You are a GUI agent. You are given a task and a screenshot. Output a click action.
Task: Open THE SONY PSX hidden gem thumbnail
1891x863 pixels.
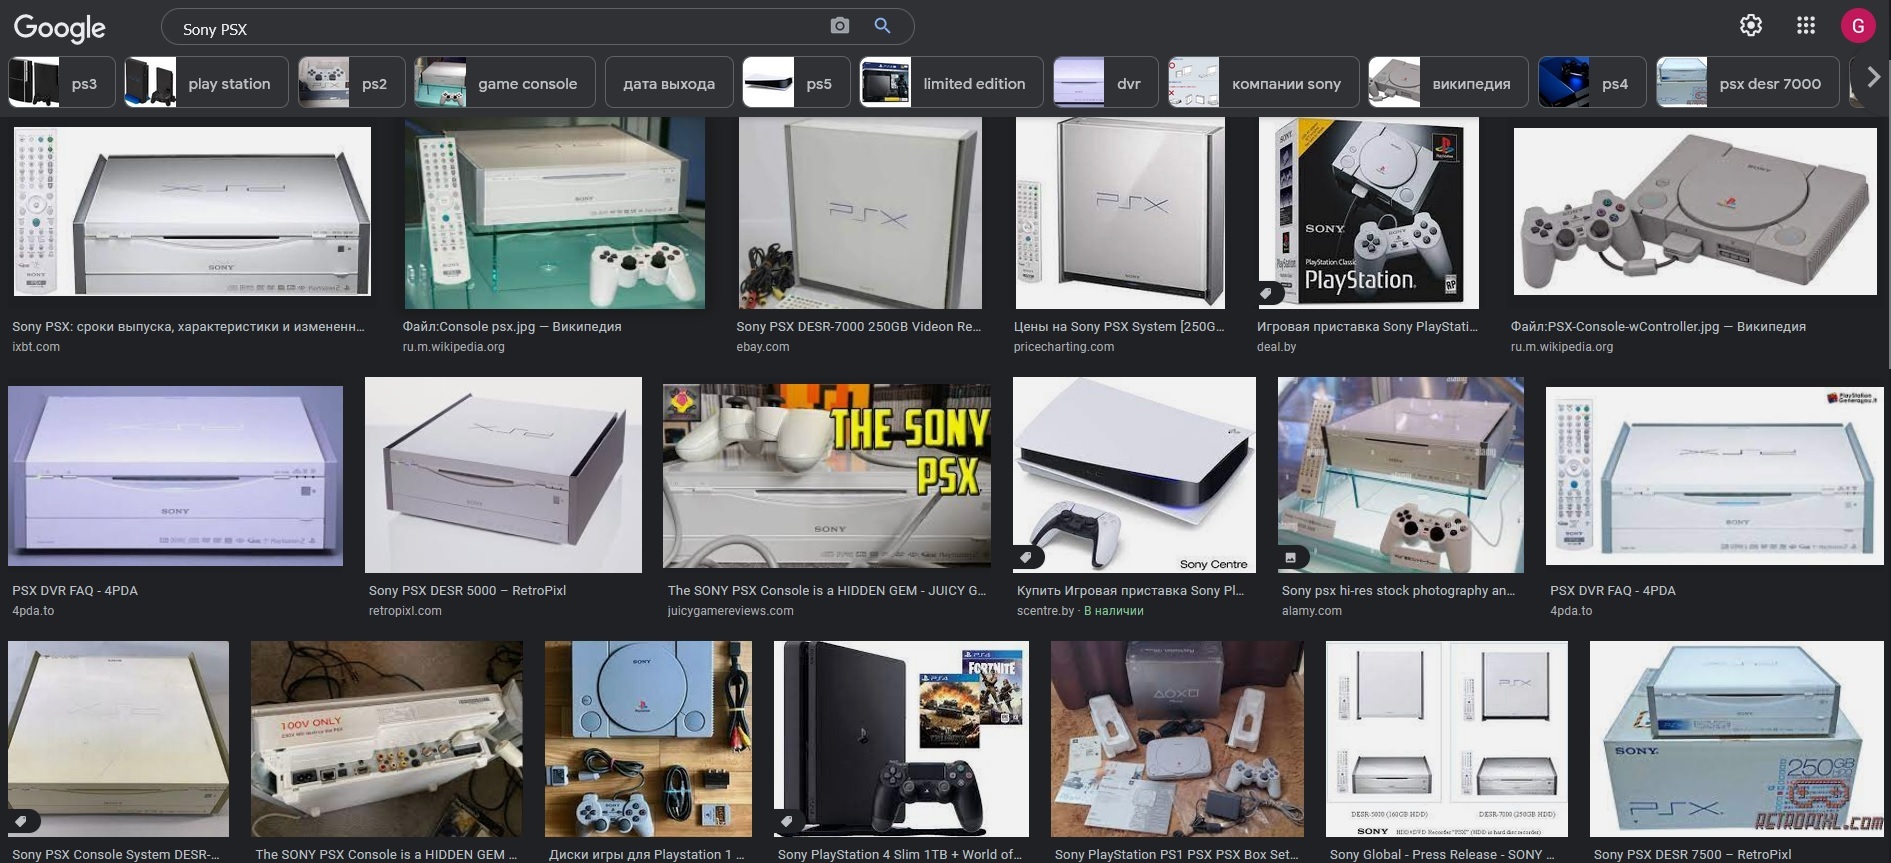pyautogui.click(x=827, y=476)
